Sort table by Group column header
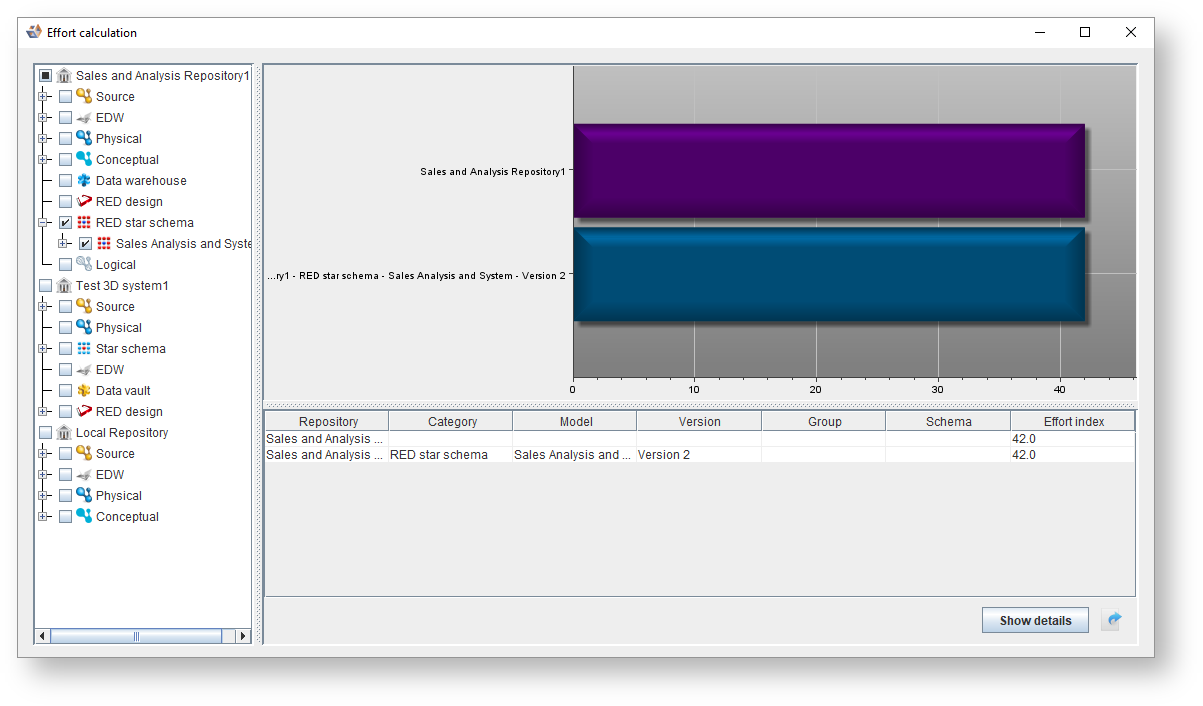 (x=824, y=422)
